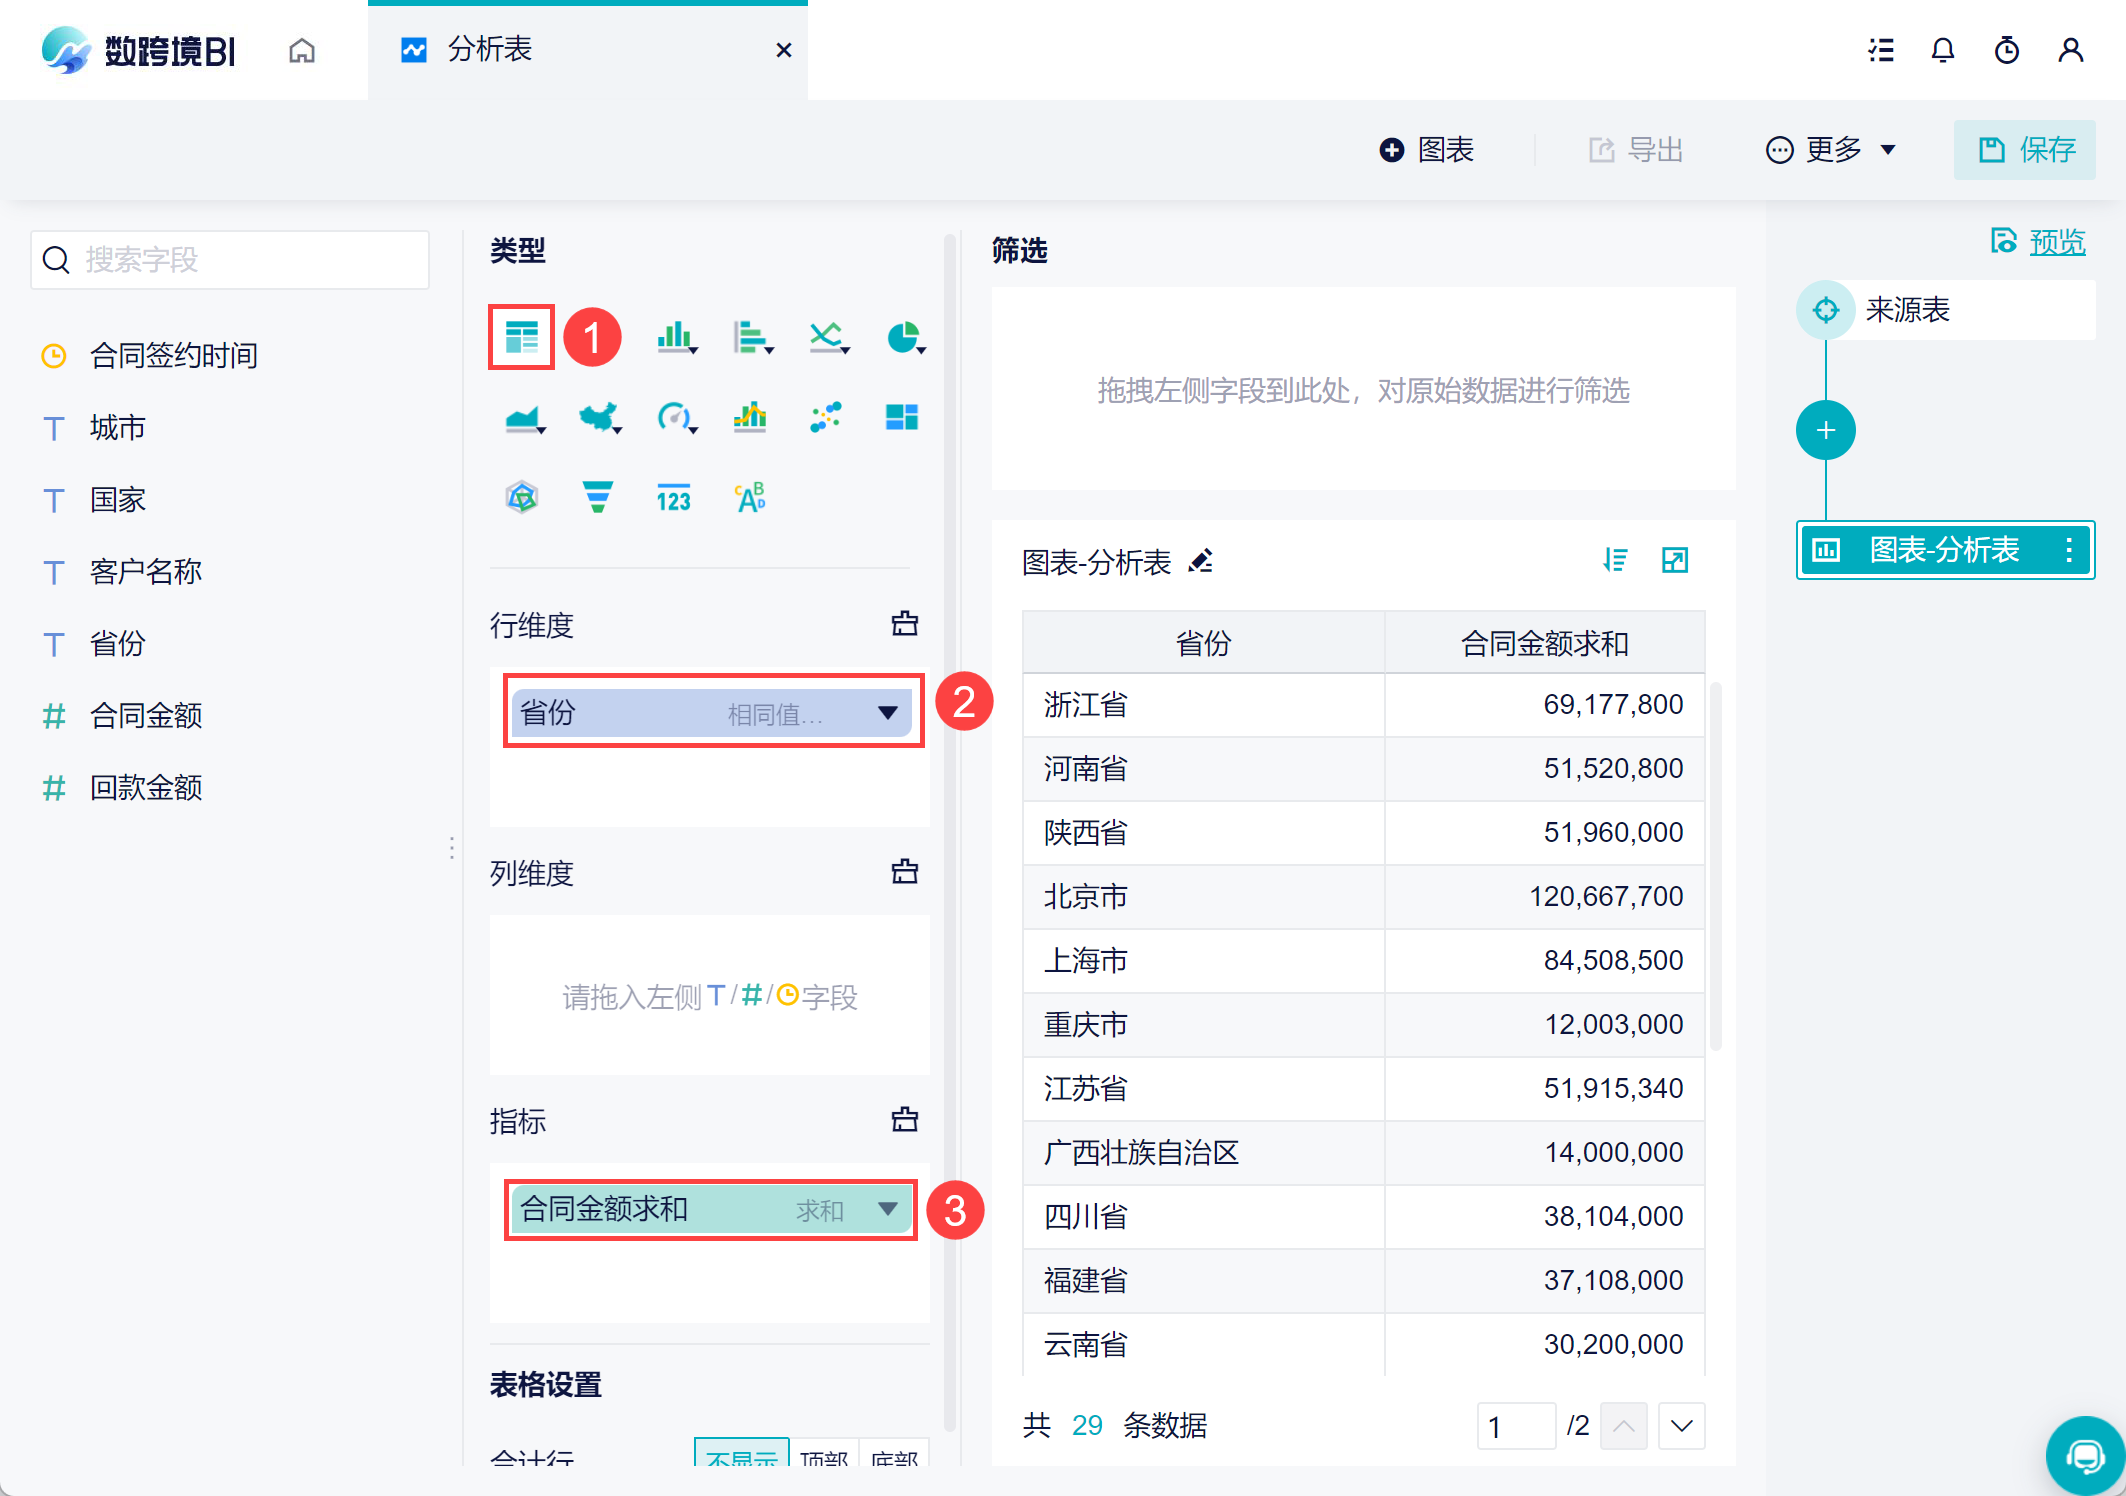Pick the map chart type icon

tap(598, 417)
